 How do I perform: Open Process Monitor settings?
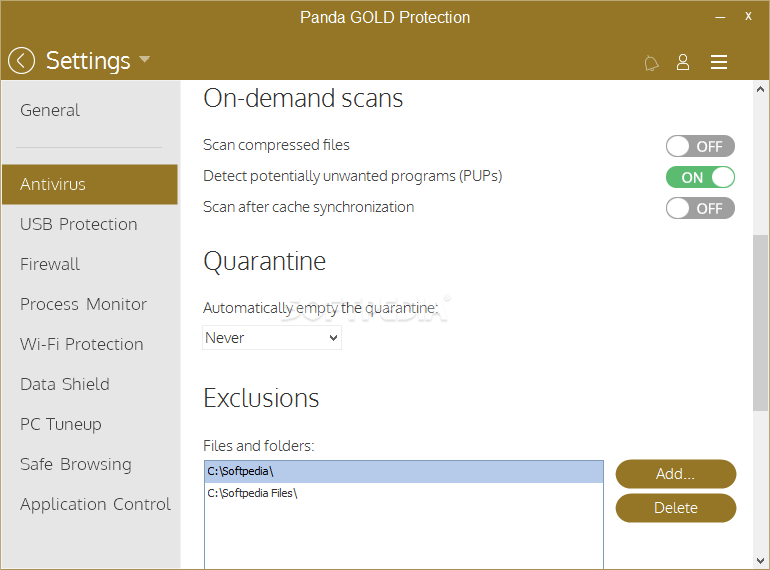coord(83,304)
